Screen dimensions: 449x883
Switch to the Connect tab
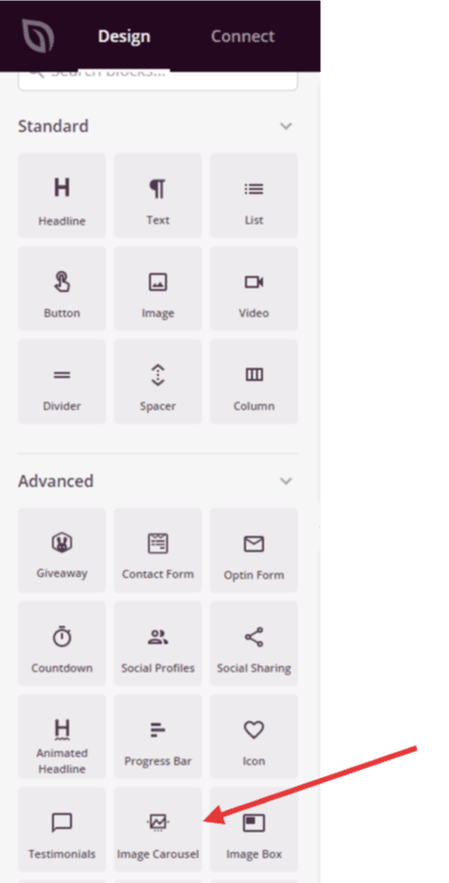[243, 36]
